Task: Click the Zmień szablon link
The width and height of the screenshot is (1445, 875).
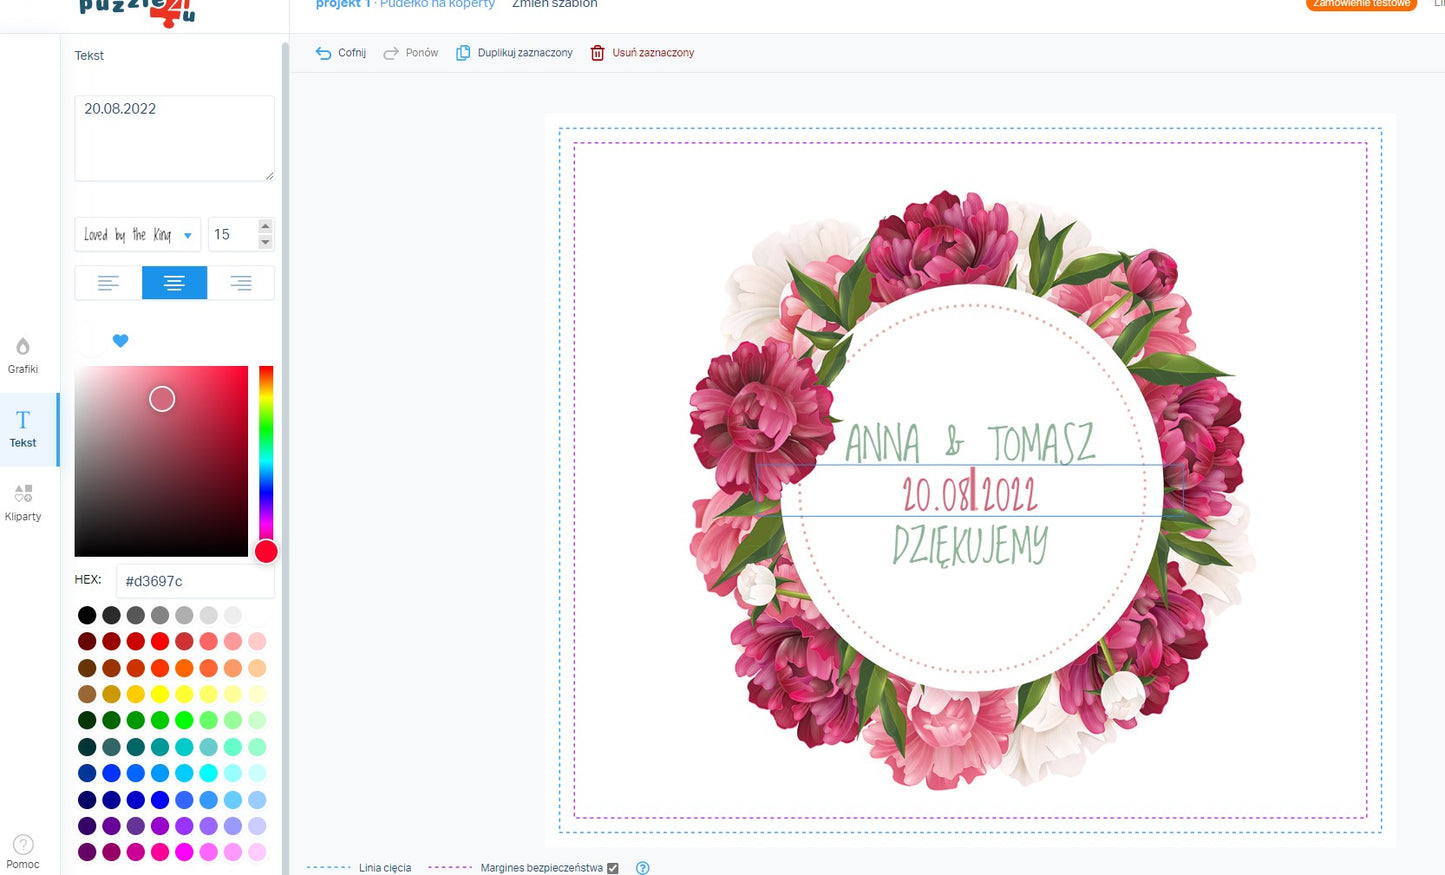Action: coord(554,4)
